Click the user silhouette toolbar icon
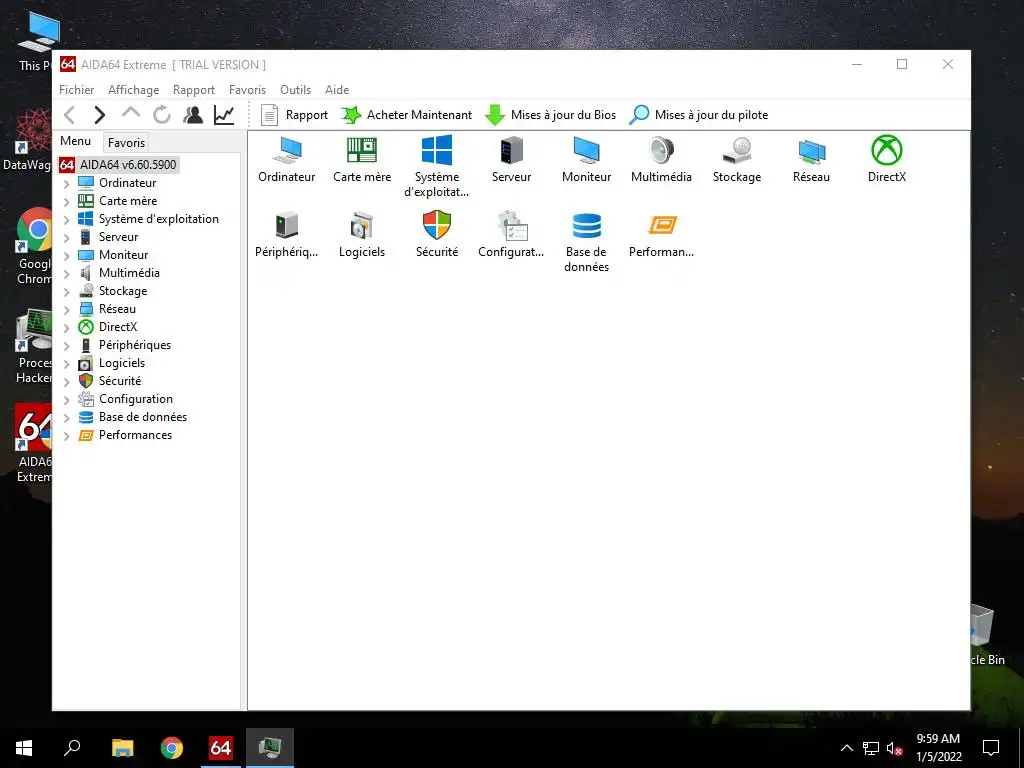This screenshot has width=1024, height=768. pos(193,115)
